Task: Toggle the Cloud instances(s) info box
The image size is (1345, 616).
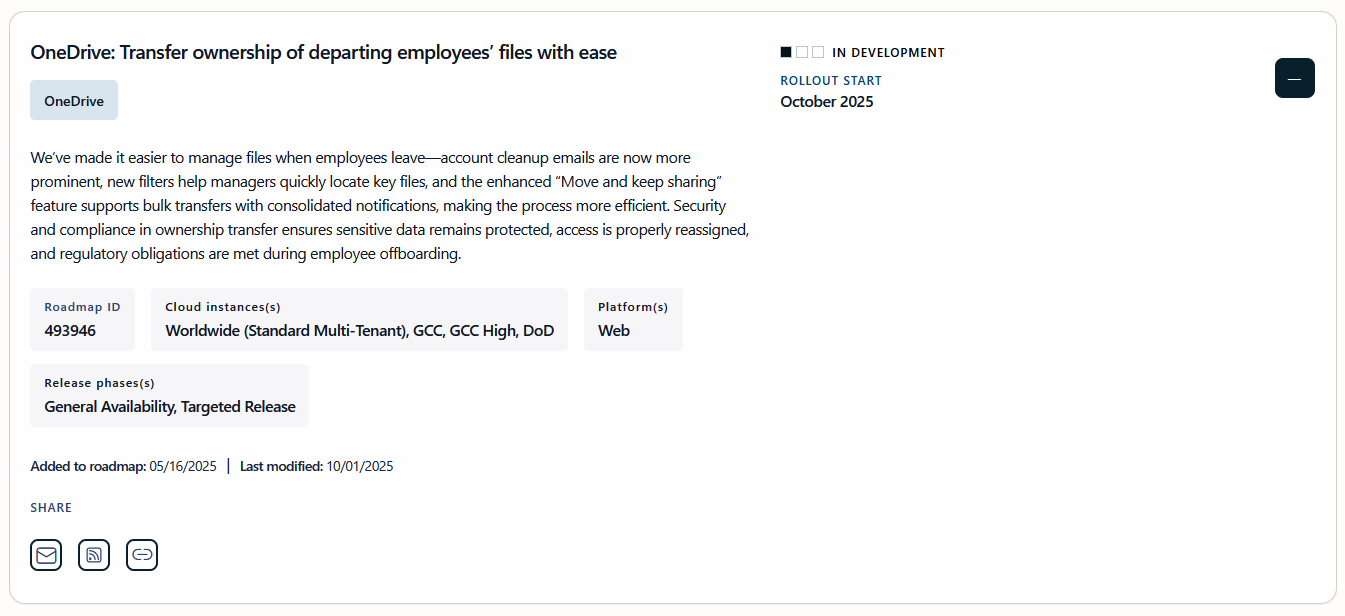Action: (x=359, y=319)
